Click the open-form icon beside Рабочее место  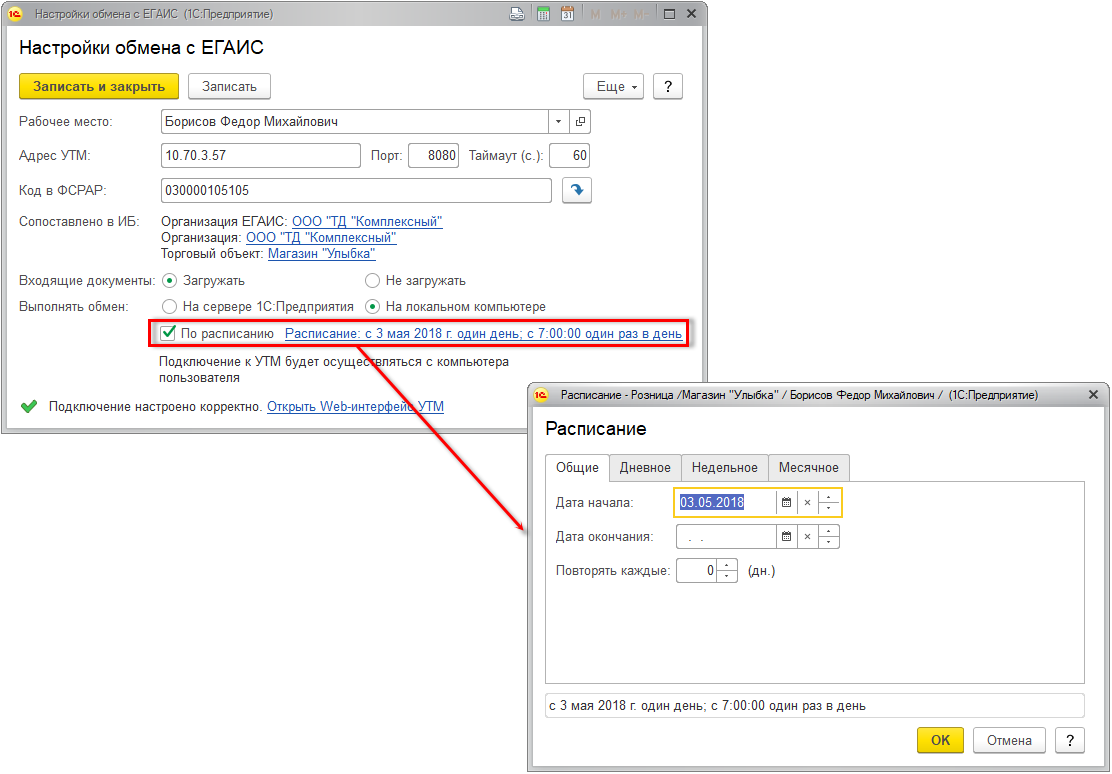(x=580, y=121)
